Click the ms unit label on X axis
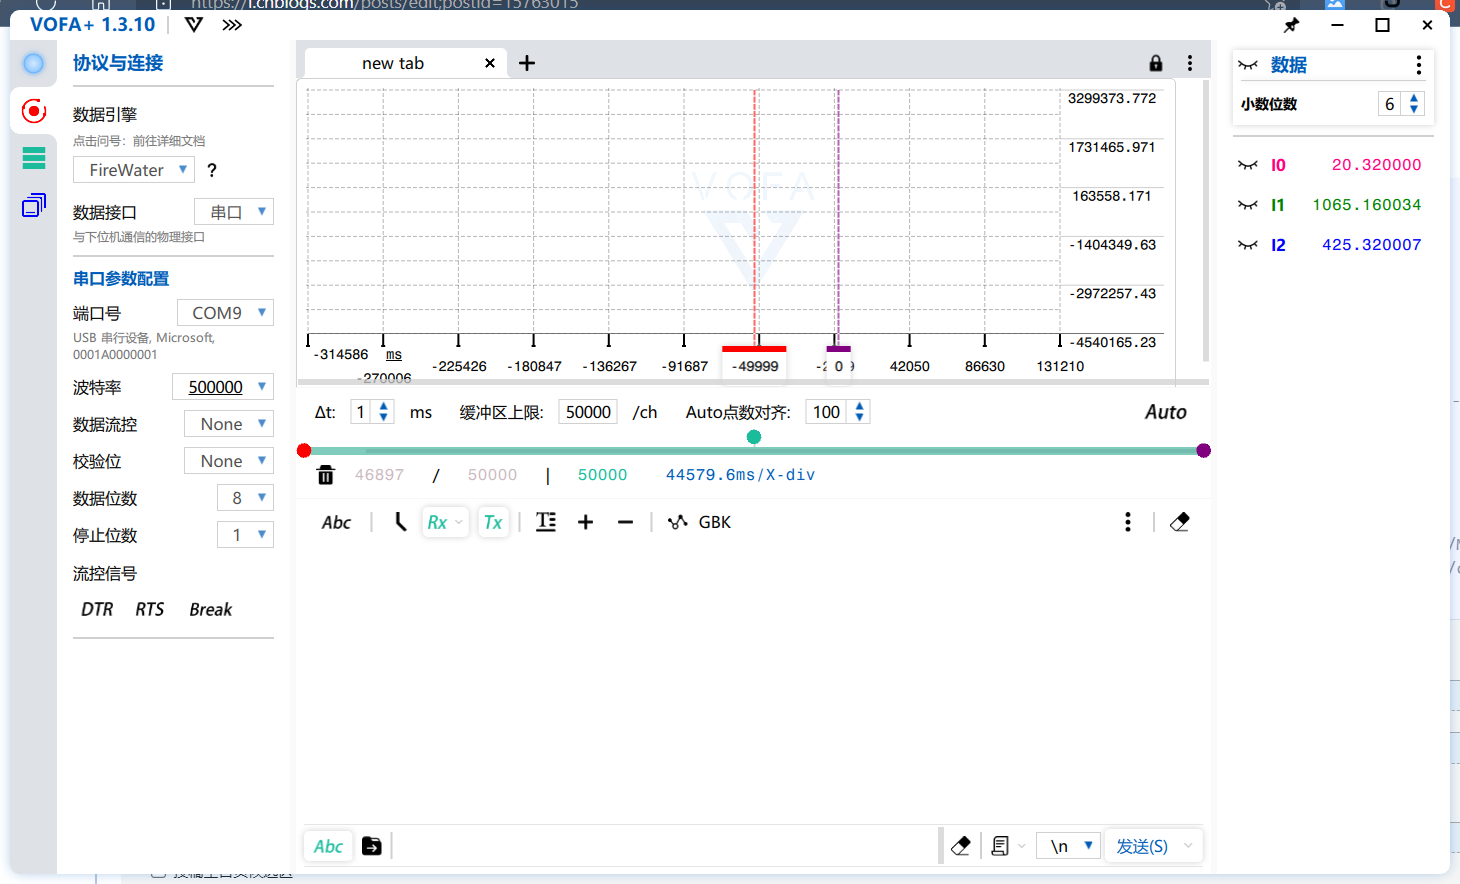The height and width of the screenshot is (884, 1460). pyautogui.click(x=394, y=355)
